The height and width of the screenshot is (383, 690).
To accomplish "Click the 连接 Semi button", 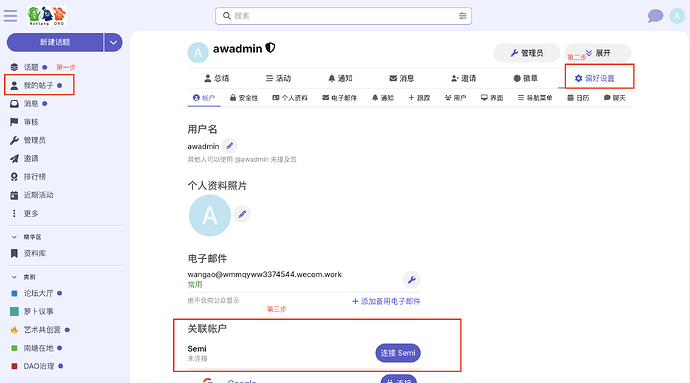I will pos(398,353).
